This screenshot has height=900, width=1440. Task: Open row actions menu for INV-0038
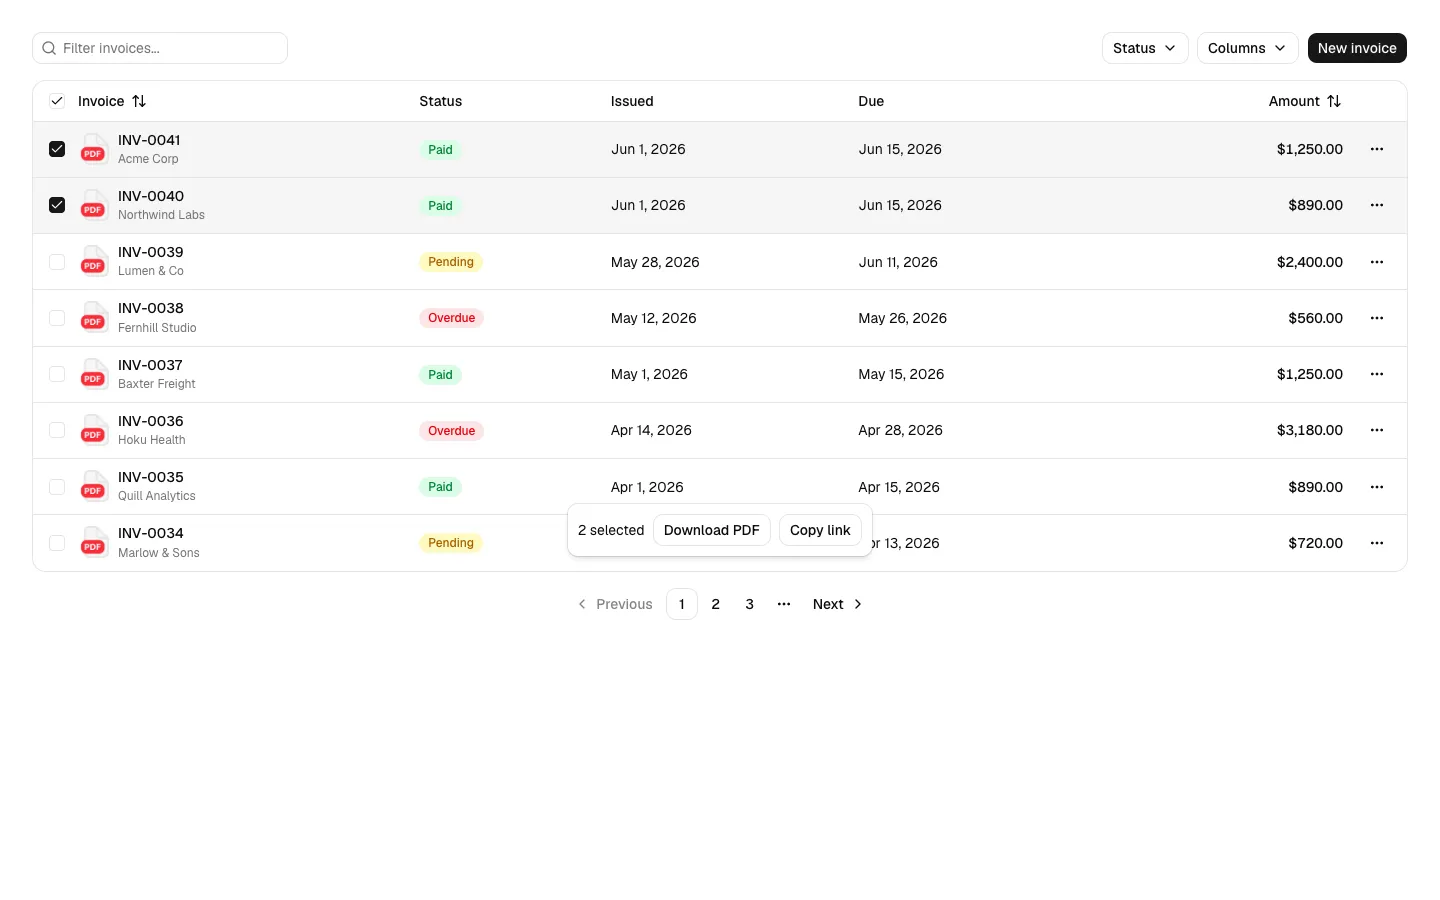tap(1377, 318)
